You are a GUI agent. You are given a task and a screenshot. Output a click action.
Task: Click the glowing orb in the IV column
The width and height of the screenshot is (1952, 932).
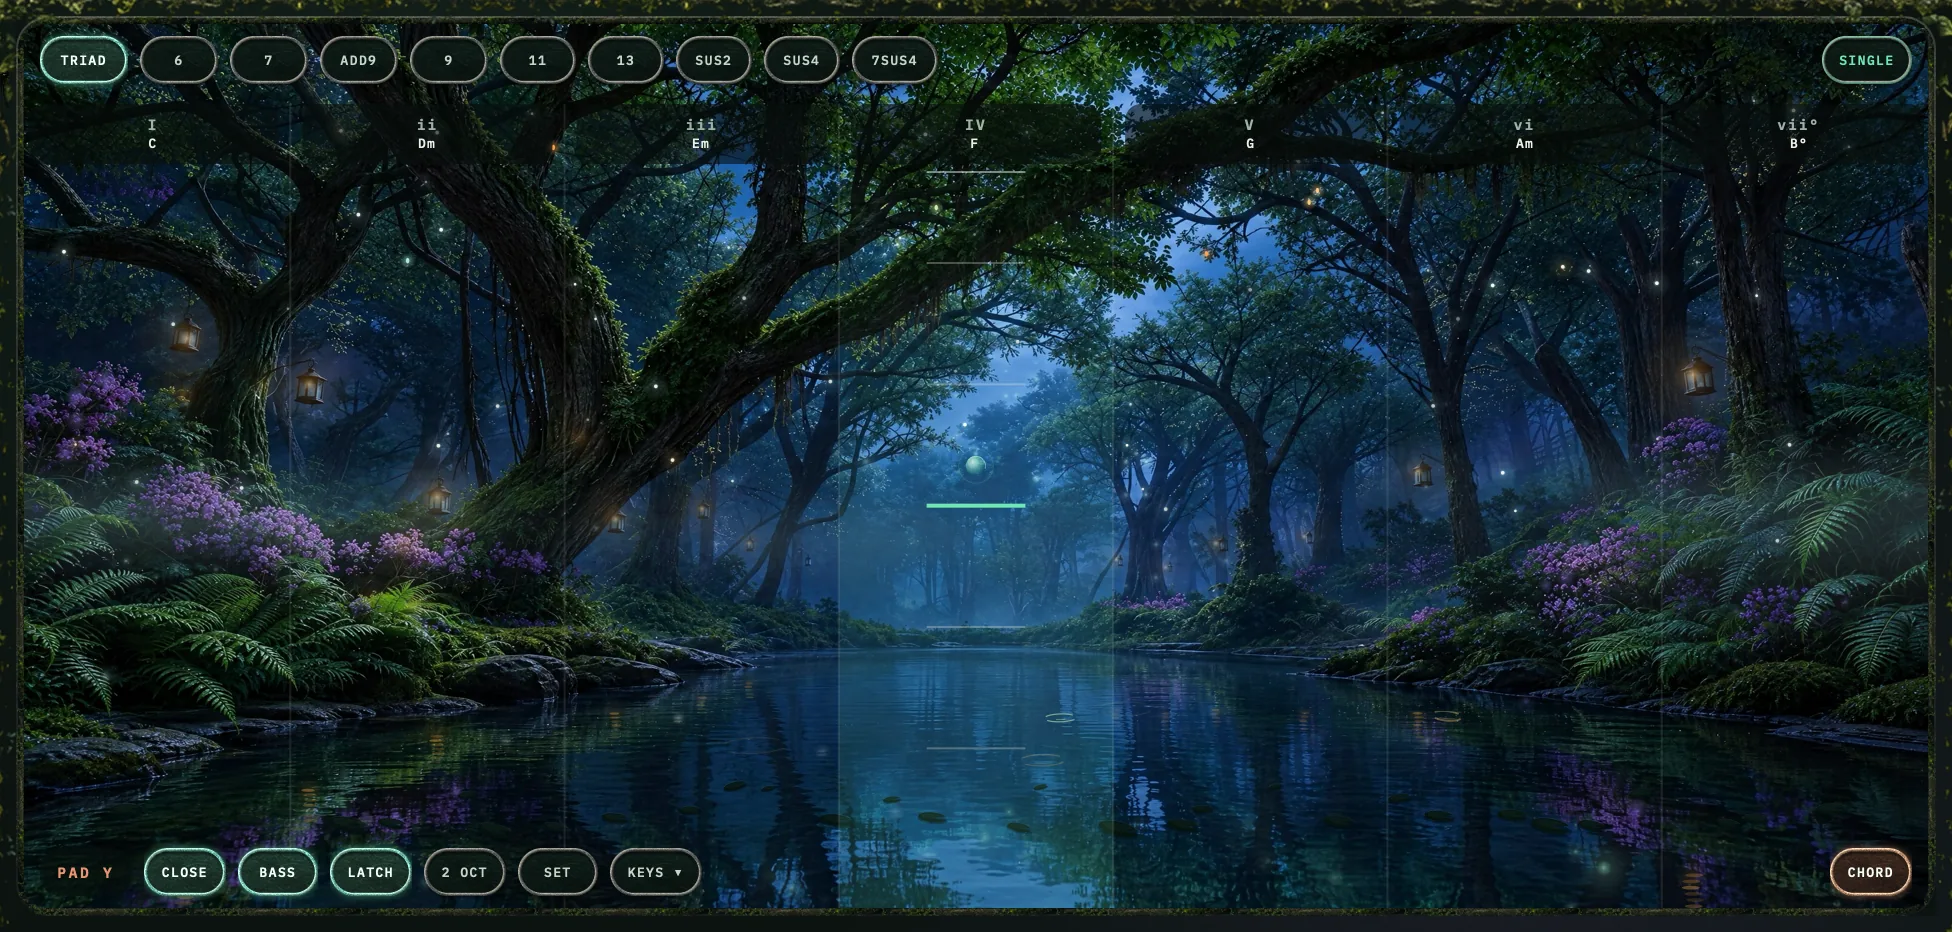[976, 465]
